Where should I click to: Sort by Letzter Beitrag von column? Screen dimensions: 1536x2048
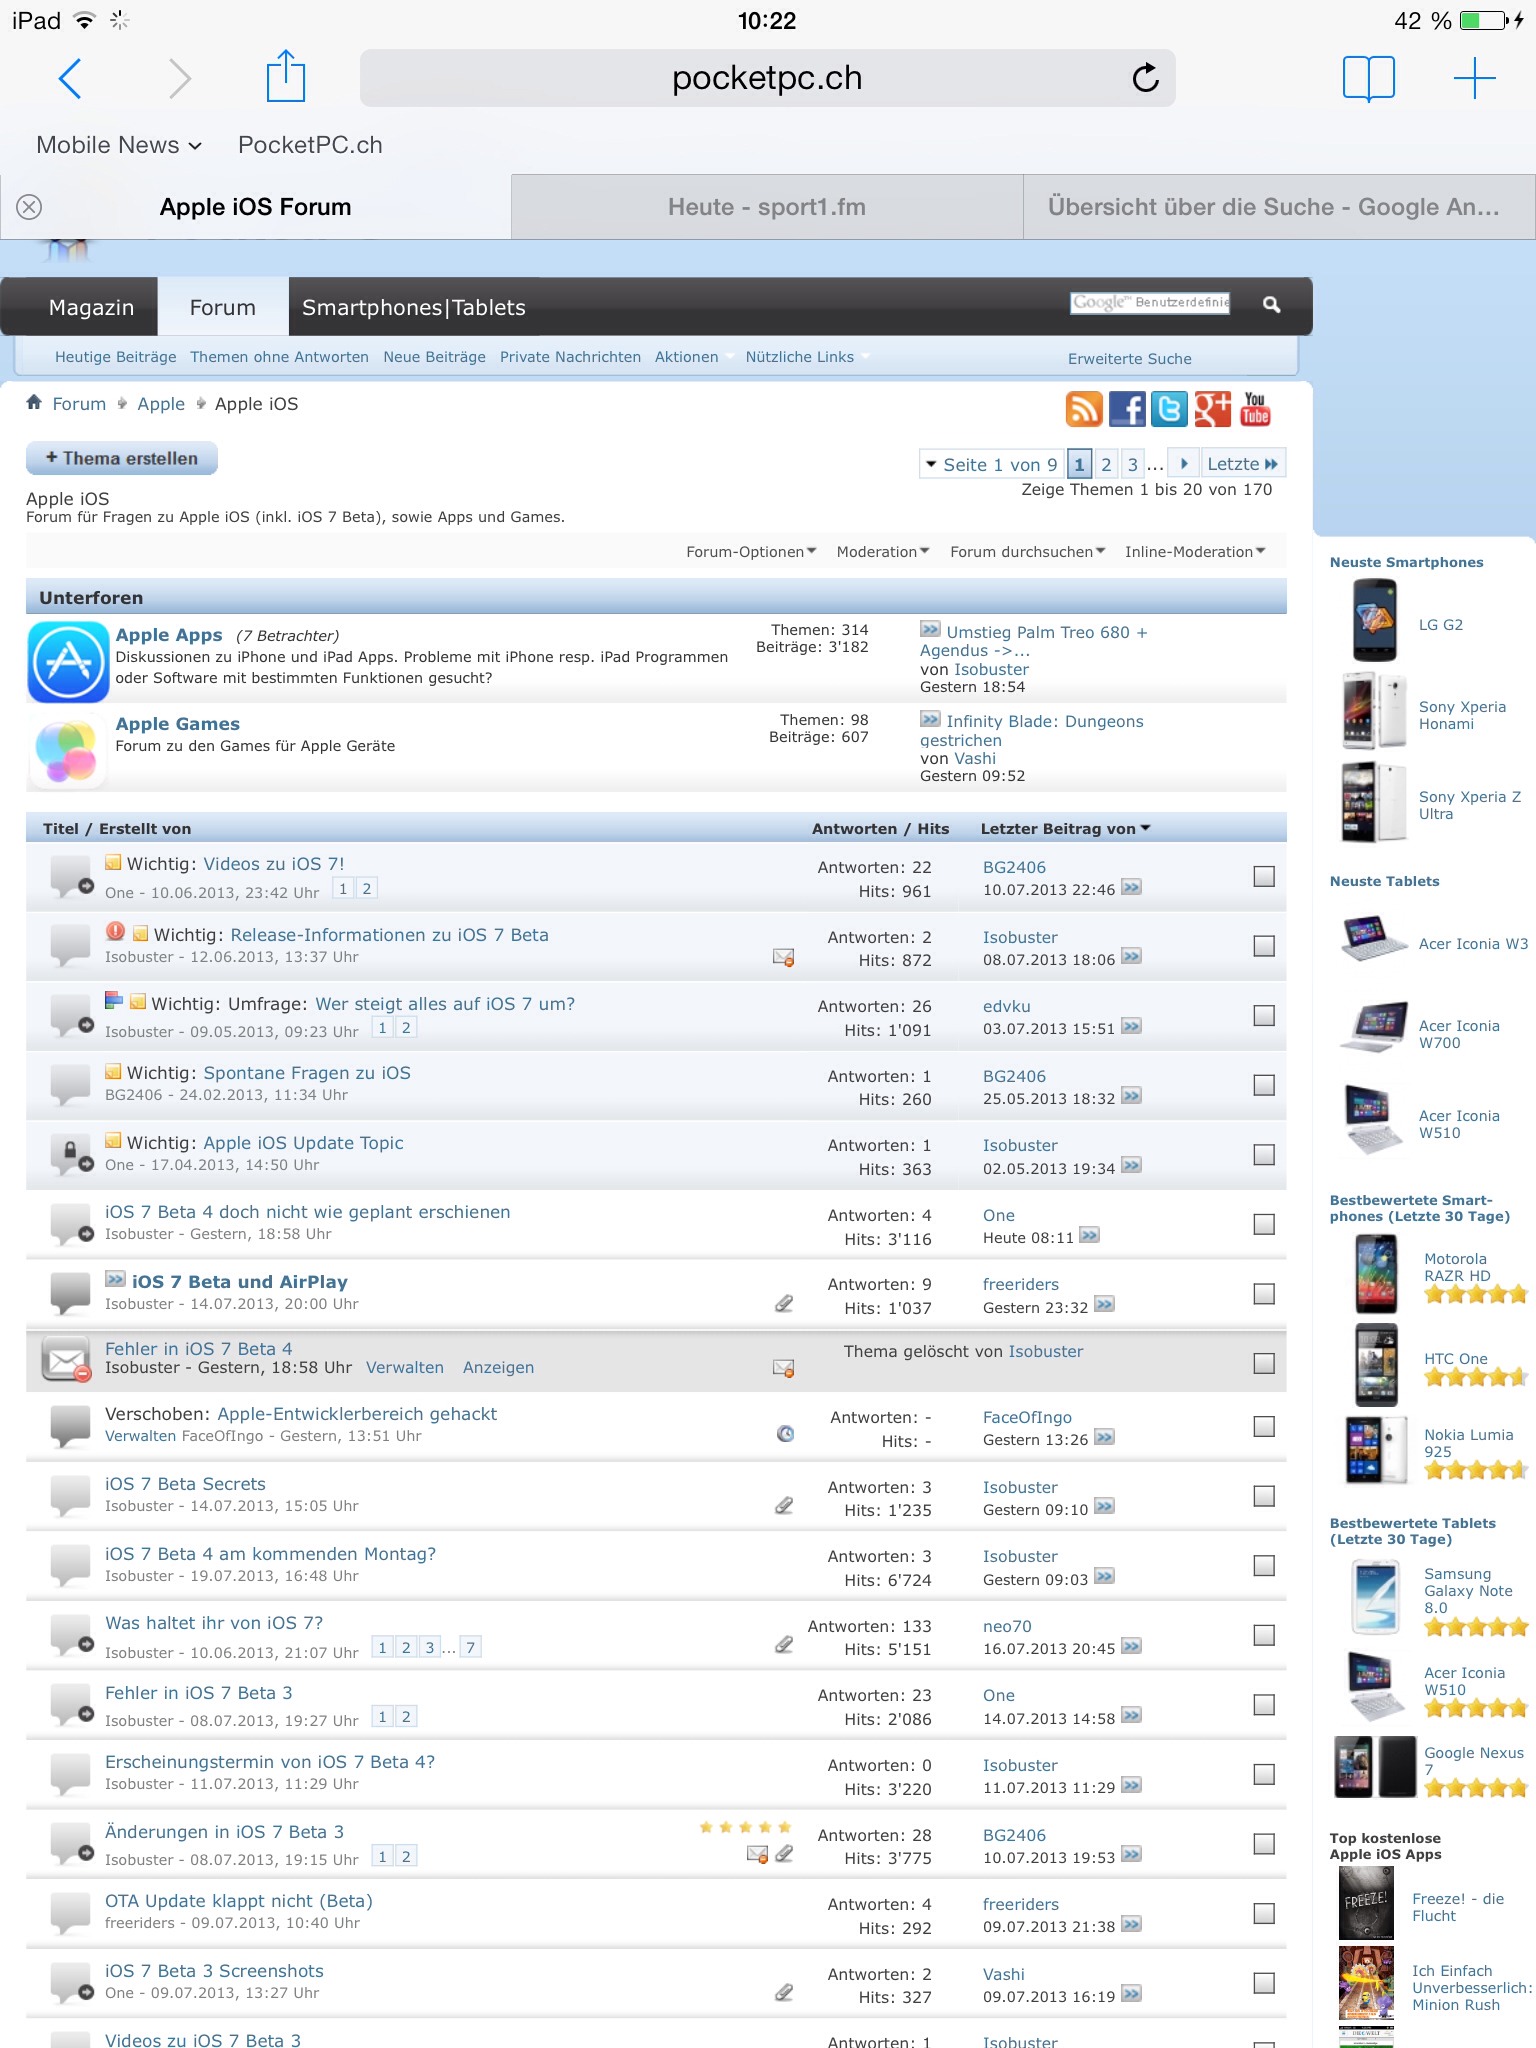pyautogui.click(x=1065, y=828)
